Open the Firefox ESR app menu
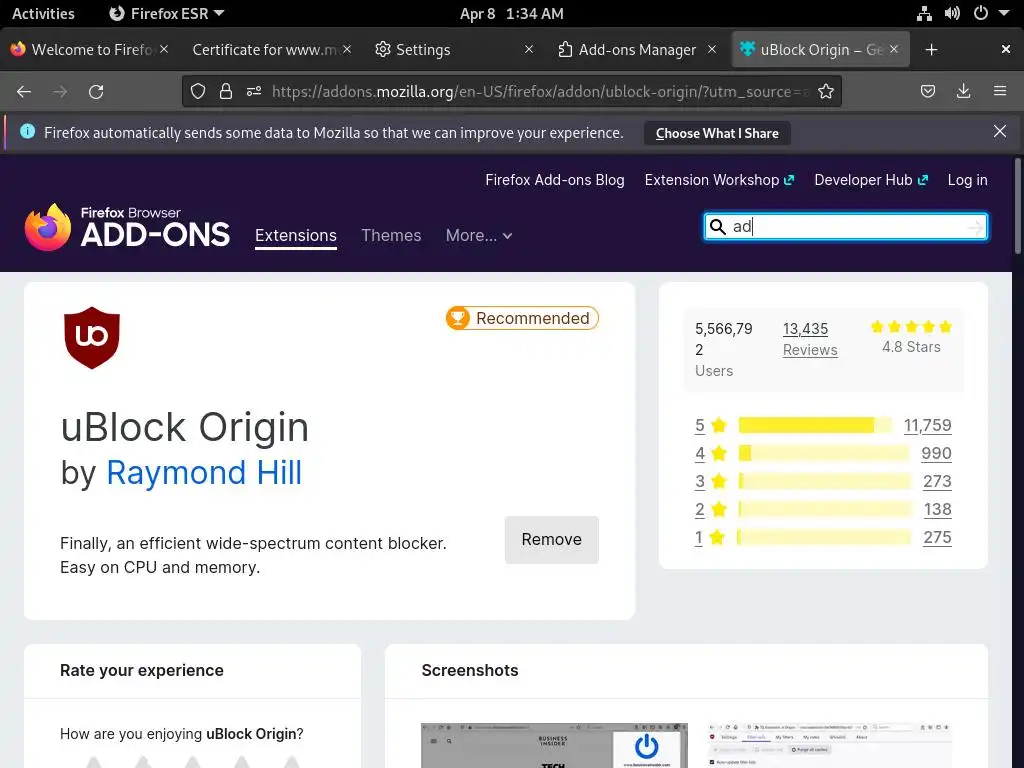The image size is (1024, 768). (166, 14)
